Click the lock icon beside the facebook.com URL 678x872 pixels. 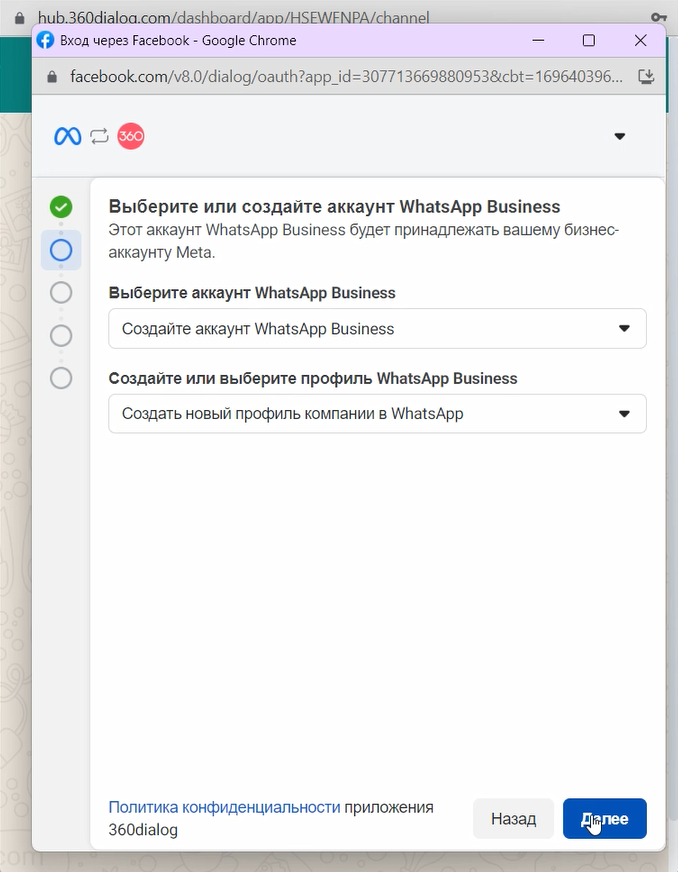(52, 76)
